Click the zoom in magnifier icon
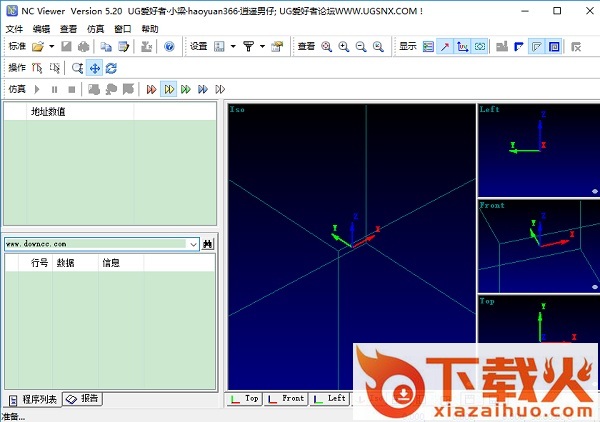600x422 pixels. coord(343,46)
